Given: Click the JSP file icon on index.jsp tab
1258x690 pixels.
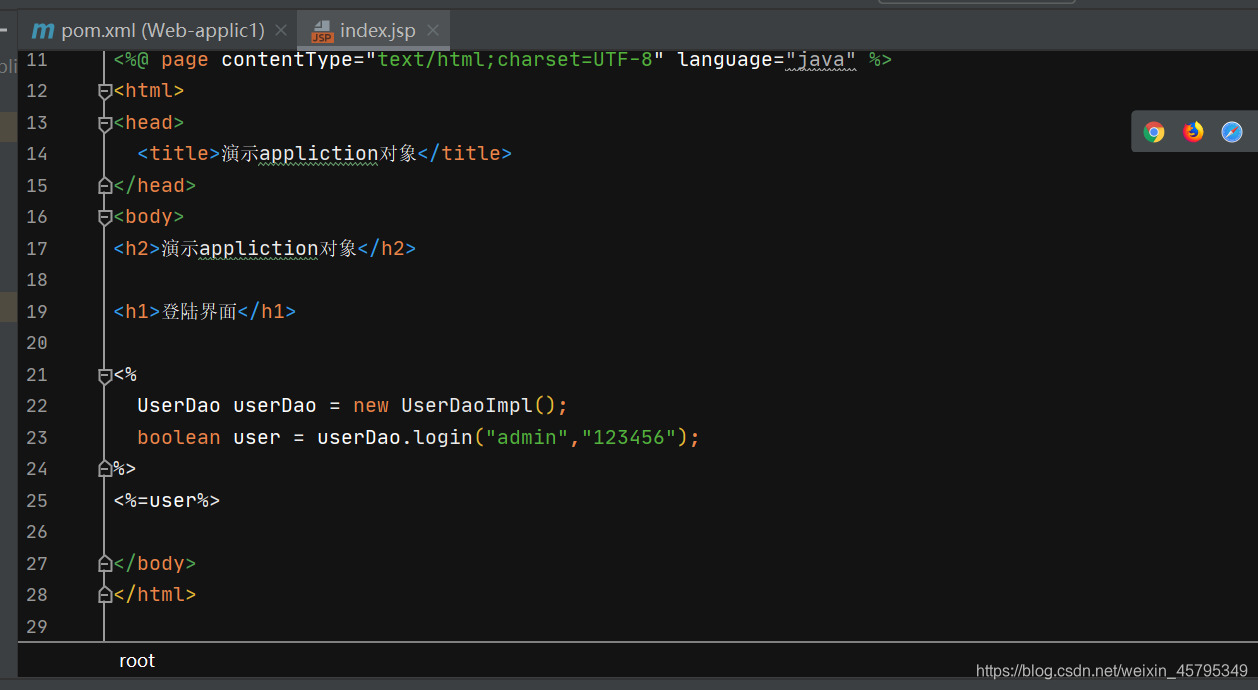Looking at the screenshot, I should [x=322, y=31].
